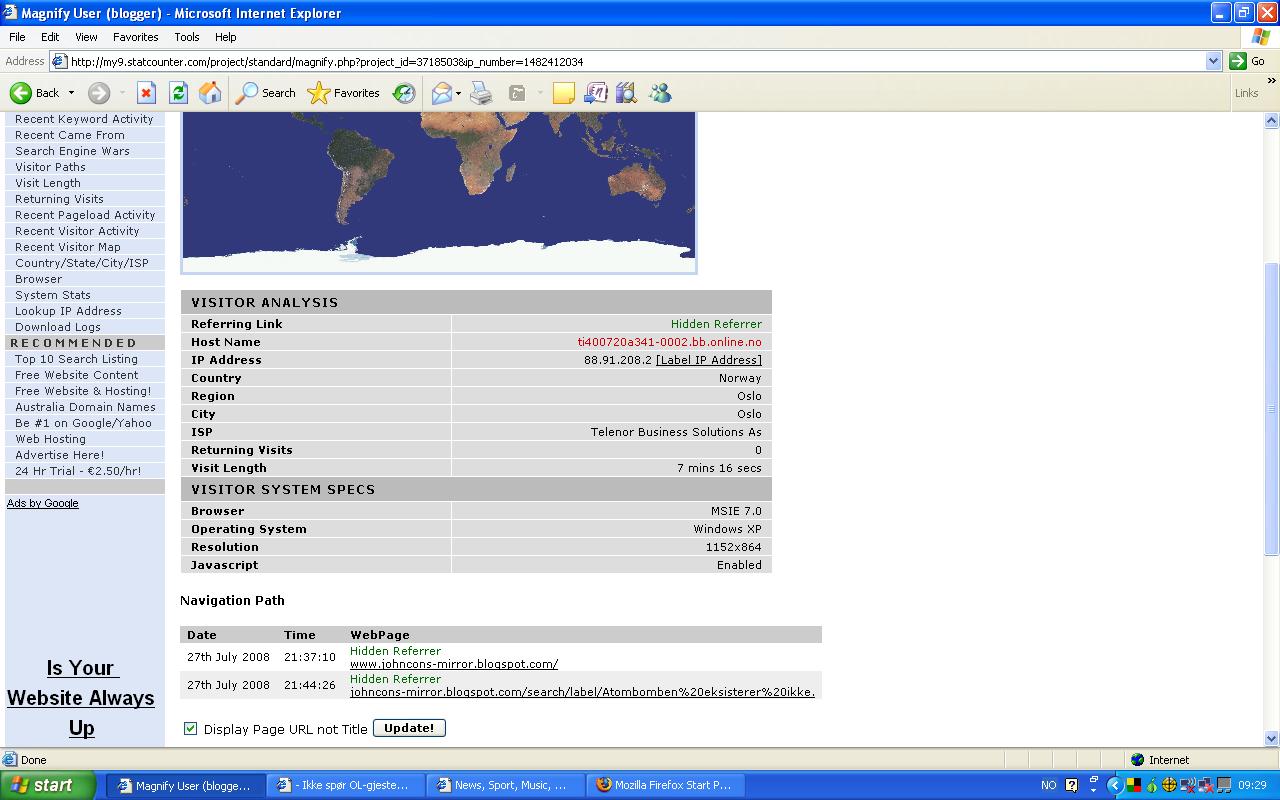Print the page with printer icon

click(481, 93)
